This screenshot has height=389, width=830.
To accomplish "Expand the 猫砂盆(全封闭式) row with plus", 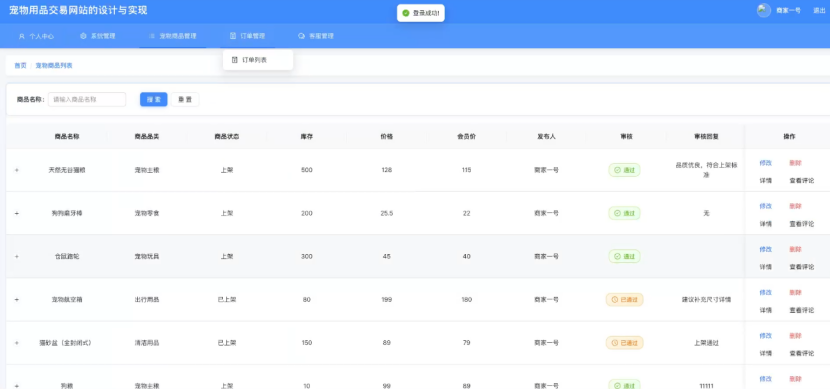I will click(17, 343).
